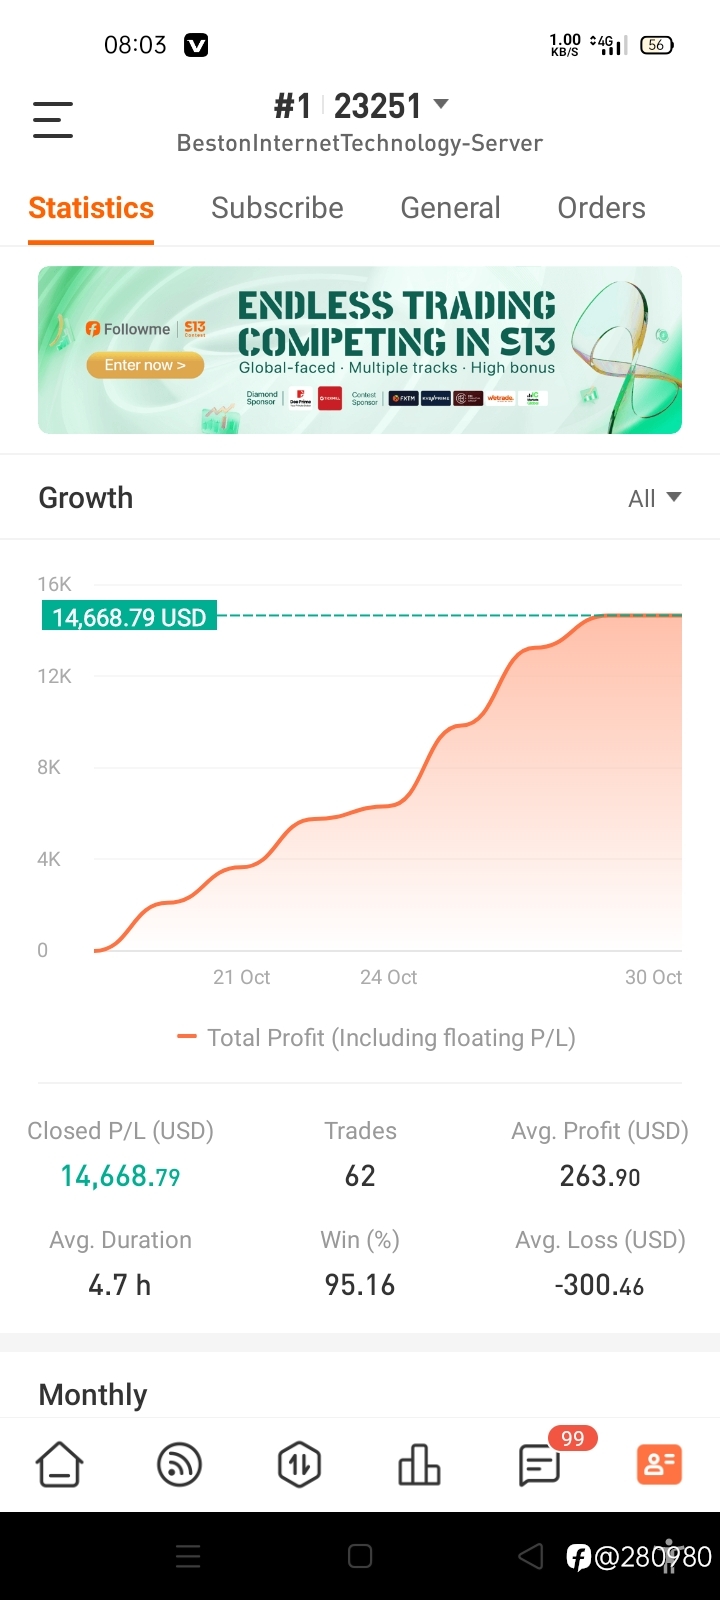Open the Endless Trading S13 banner

click(360, 350)
